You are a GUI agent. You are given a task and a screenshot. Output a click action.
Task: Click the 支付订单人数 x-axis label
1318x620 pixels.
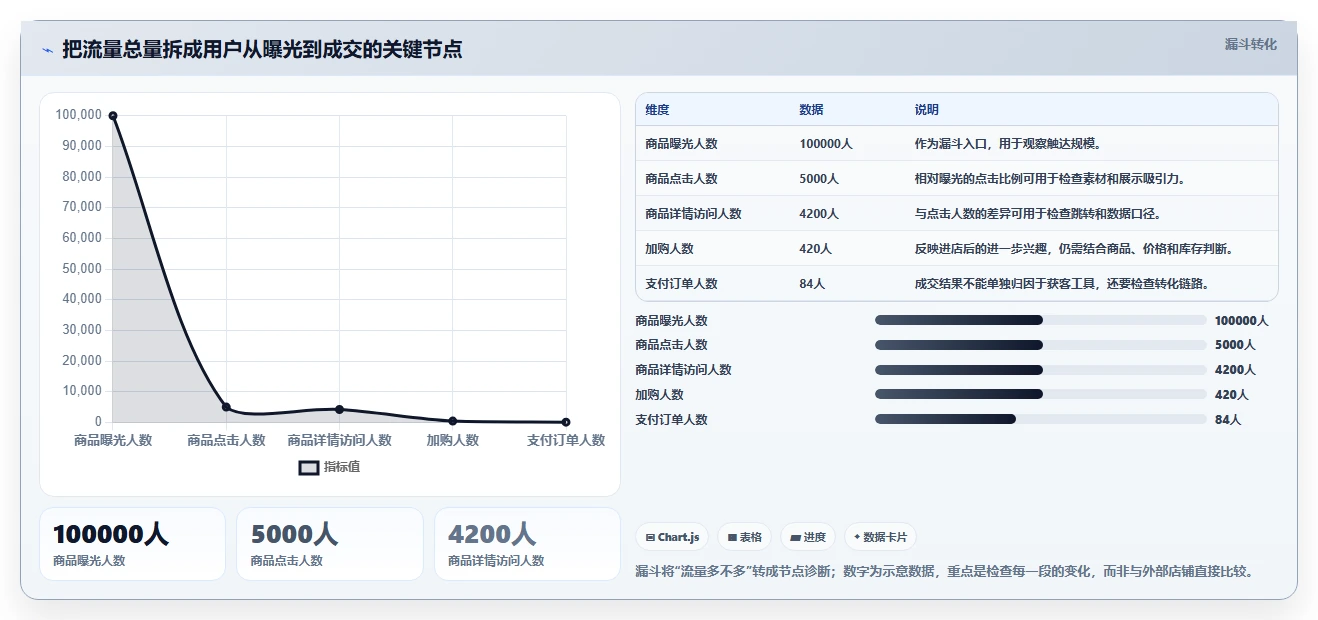[566, 440]
